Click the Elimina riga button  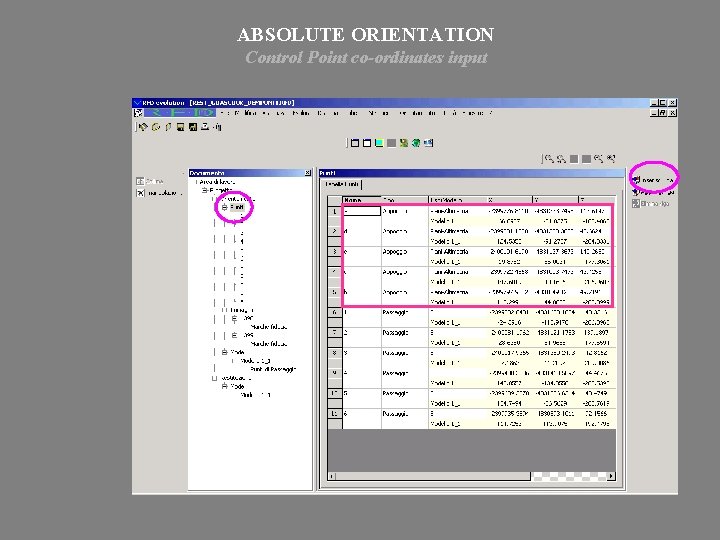click(651, 203)
